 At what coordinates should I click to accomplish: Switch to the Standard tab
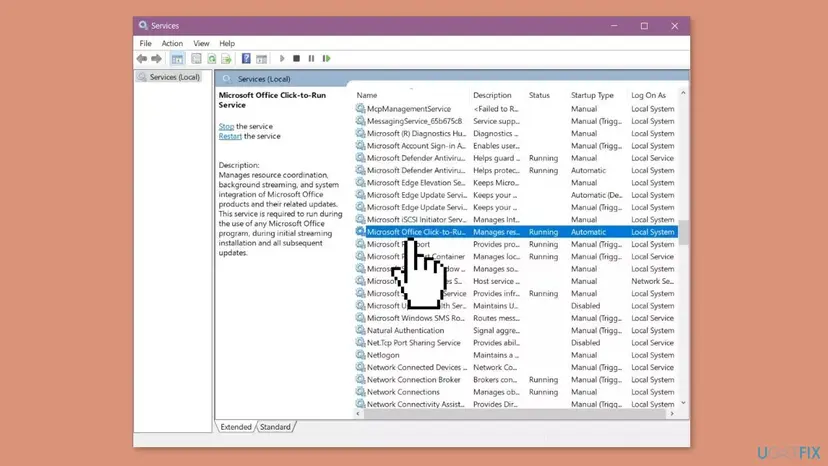(275, 427)
